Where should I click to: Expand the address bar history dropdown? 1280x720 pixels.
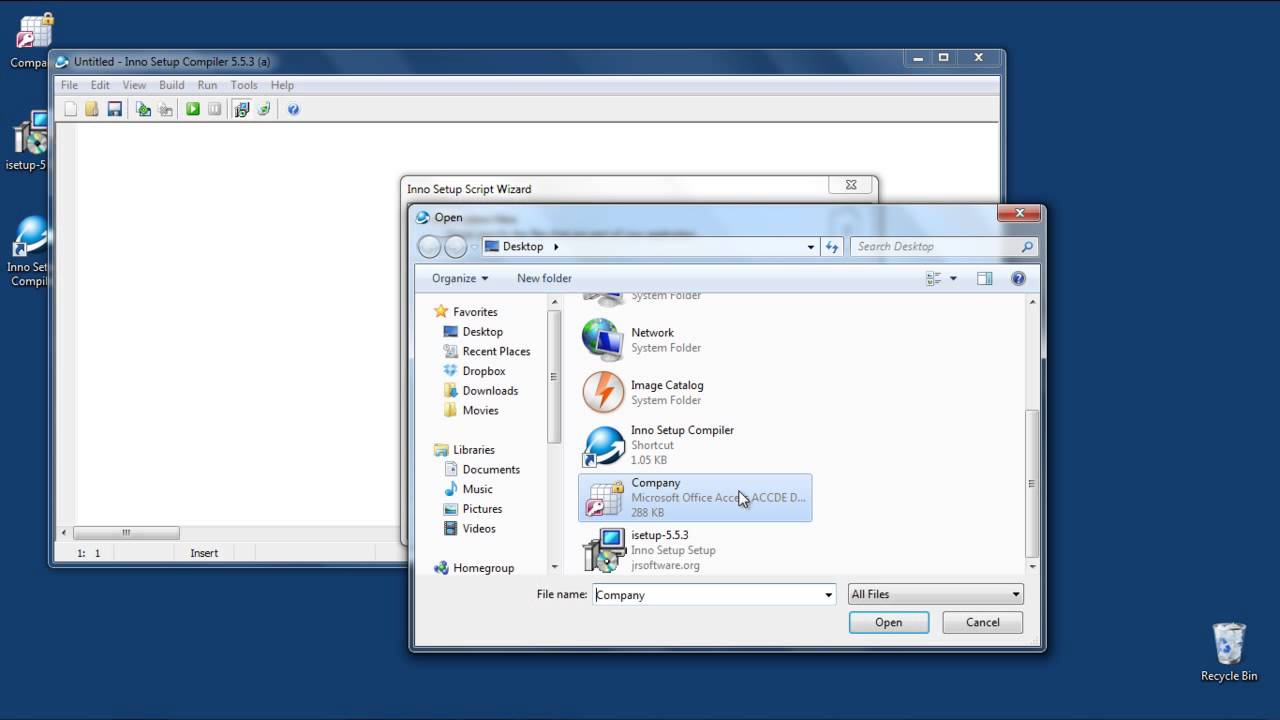(x=811, y=246)
